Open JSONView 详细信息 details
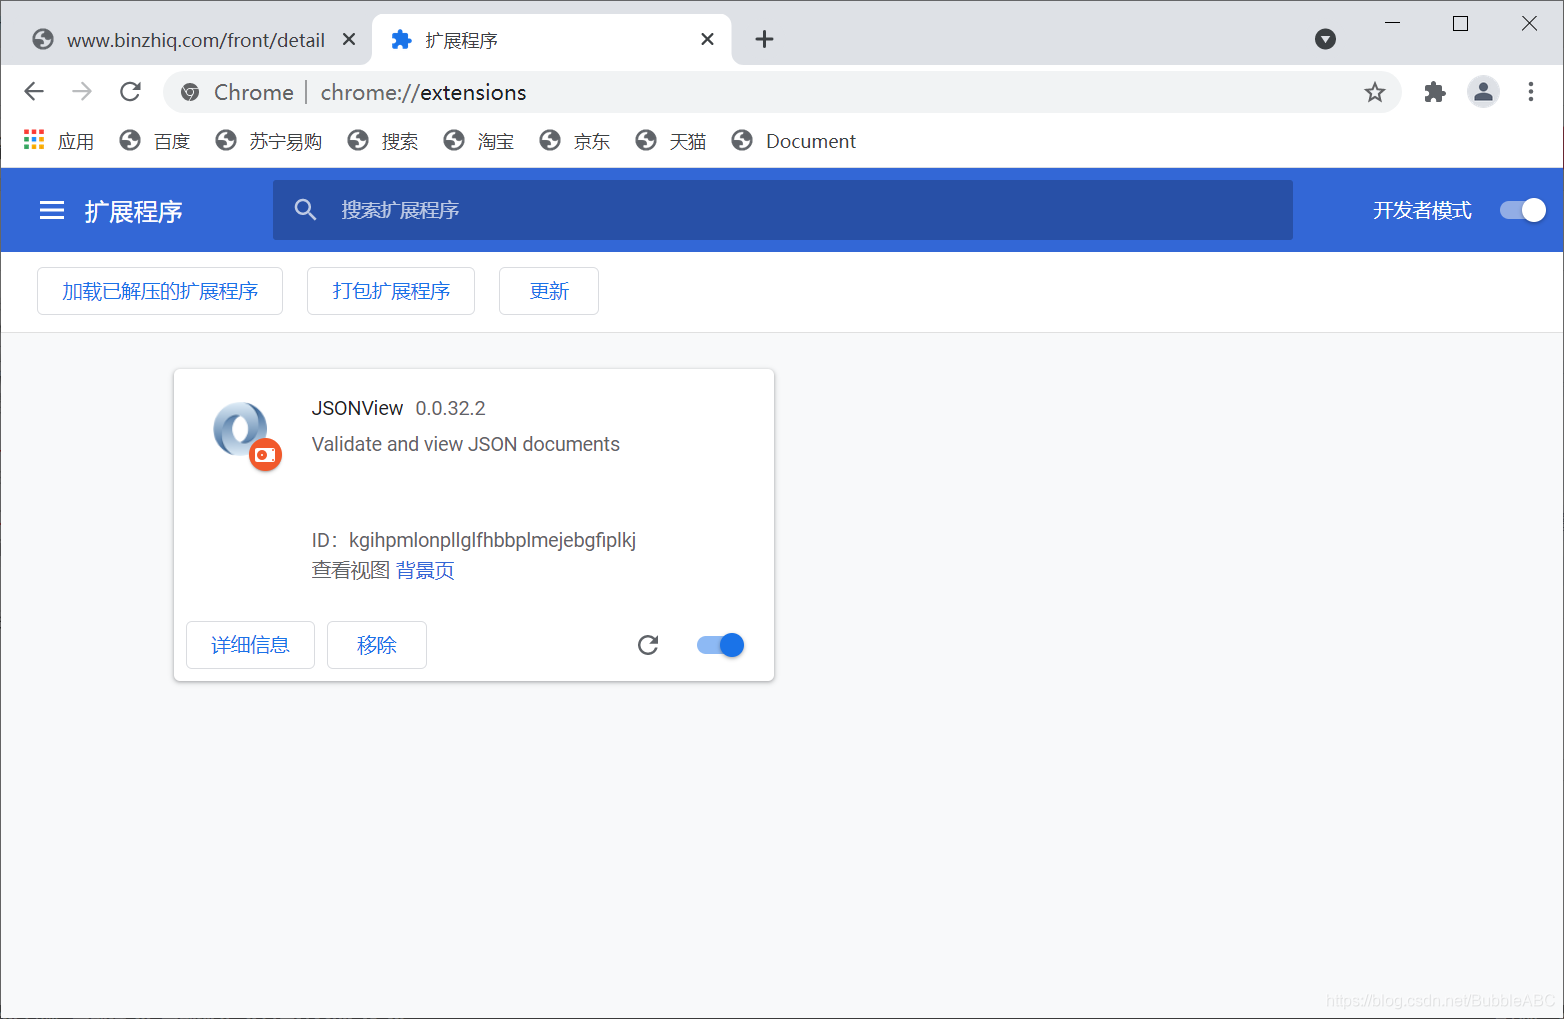Screen dimensions: 1564x1019 250,645
